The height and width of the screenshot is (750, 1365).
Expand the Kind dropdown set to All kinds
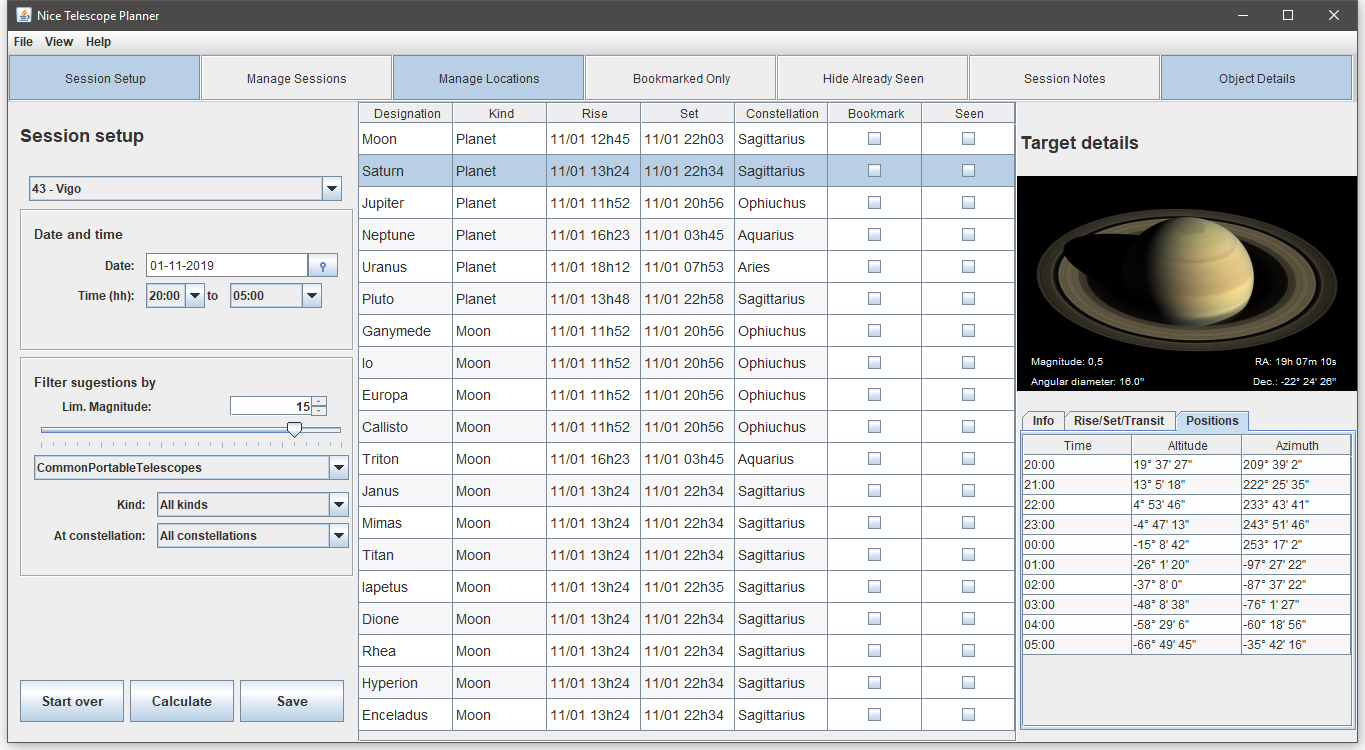click(x=338, y=504)
